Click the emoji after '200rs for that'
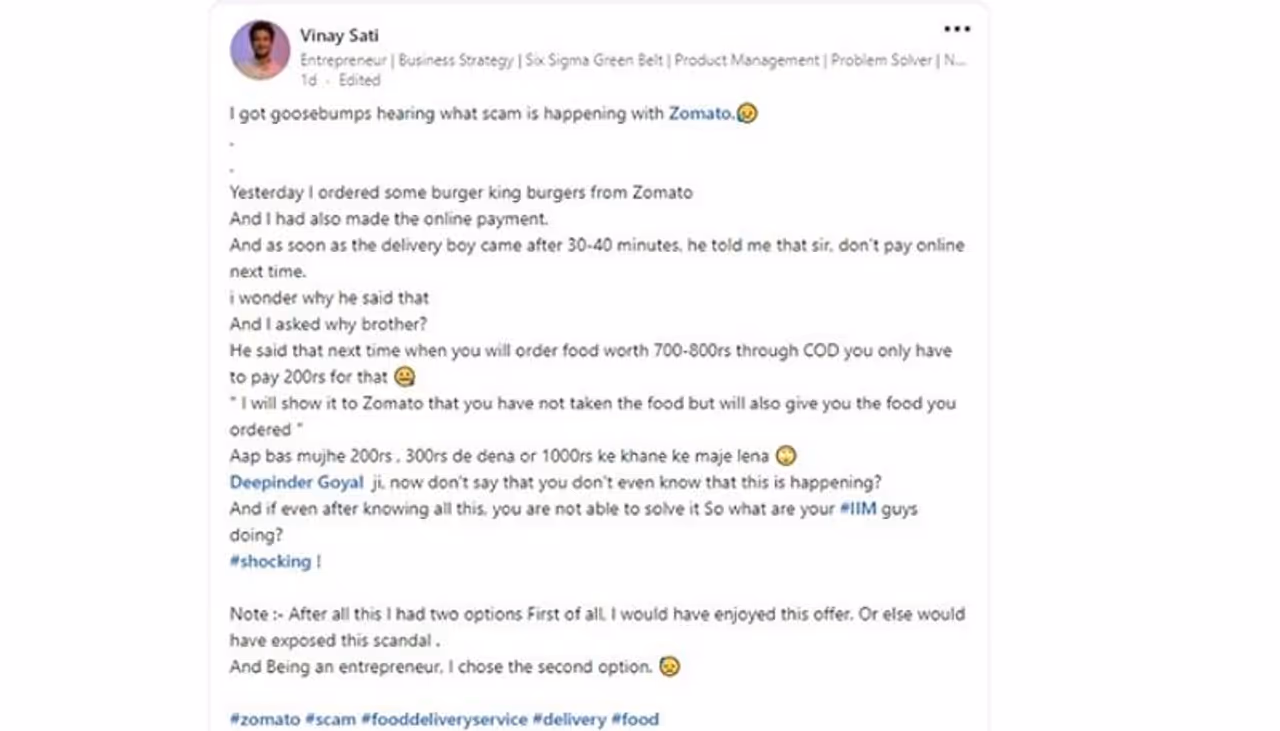The height and width of the screenshot is (731, 1280). click(x=405, y=378)
